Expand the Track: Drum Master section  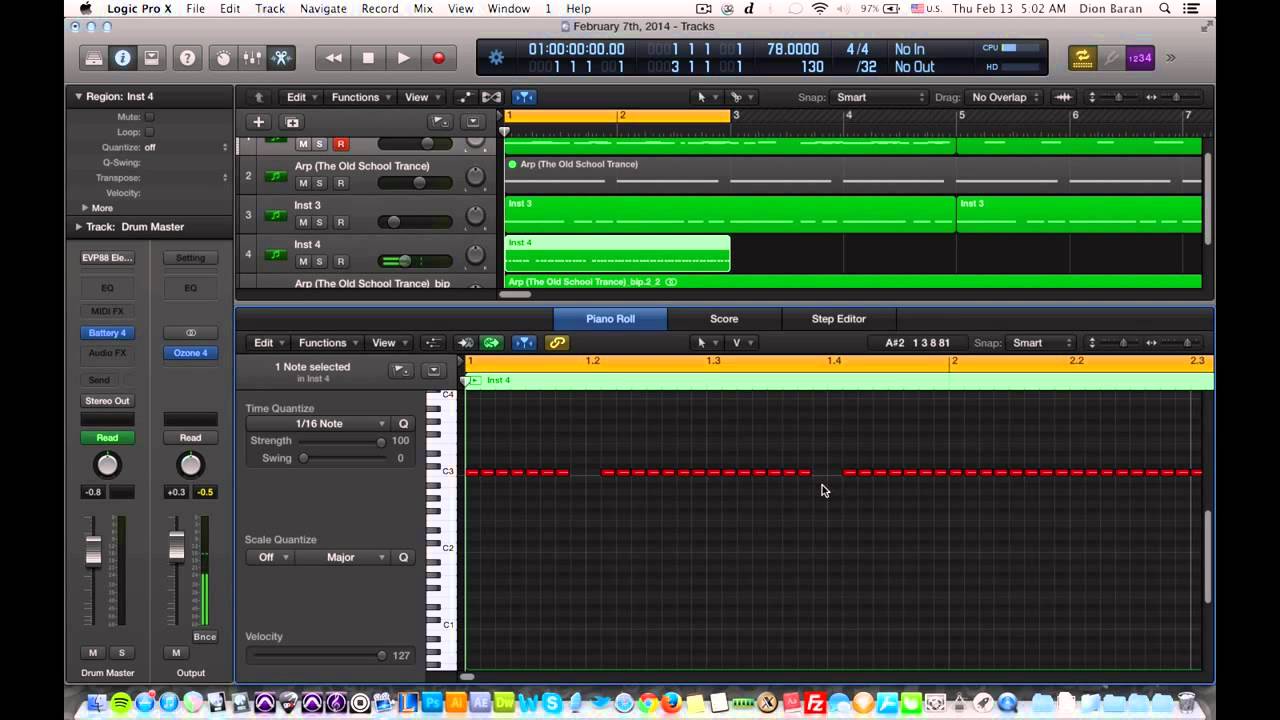78,227
